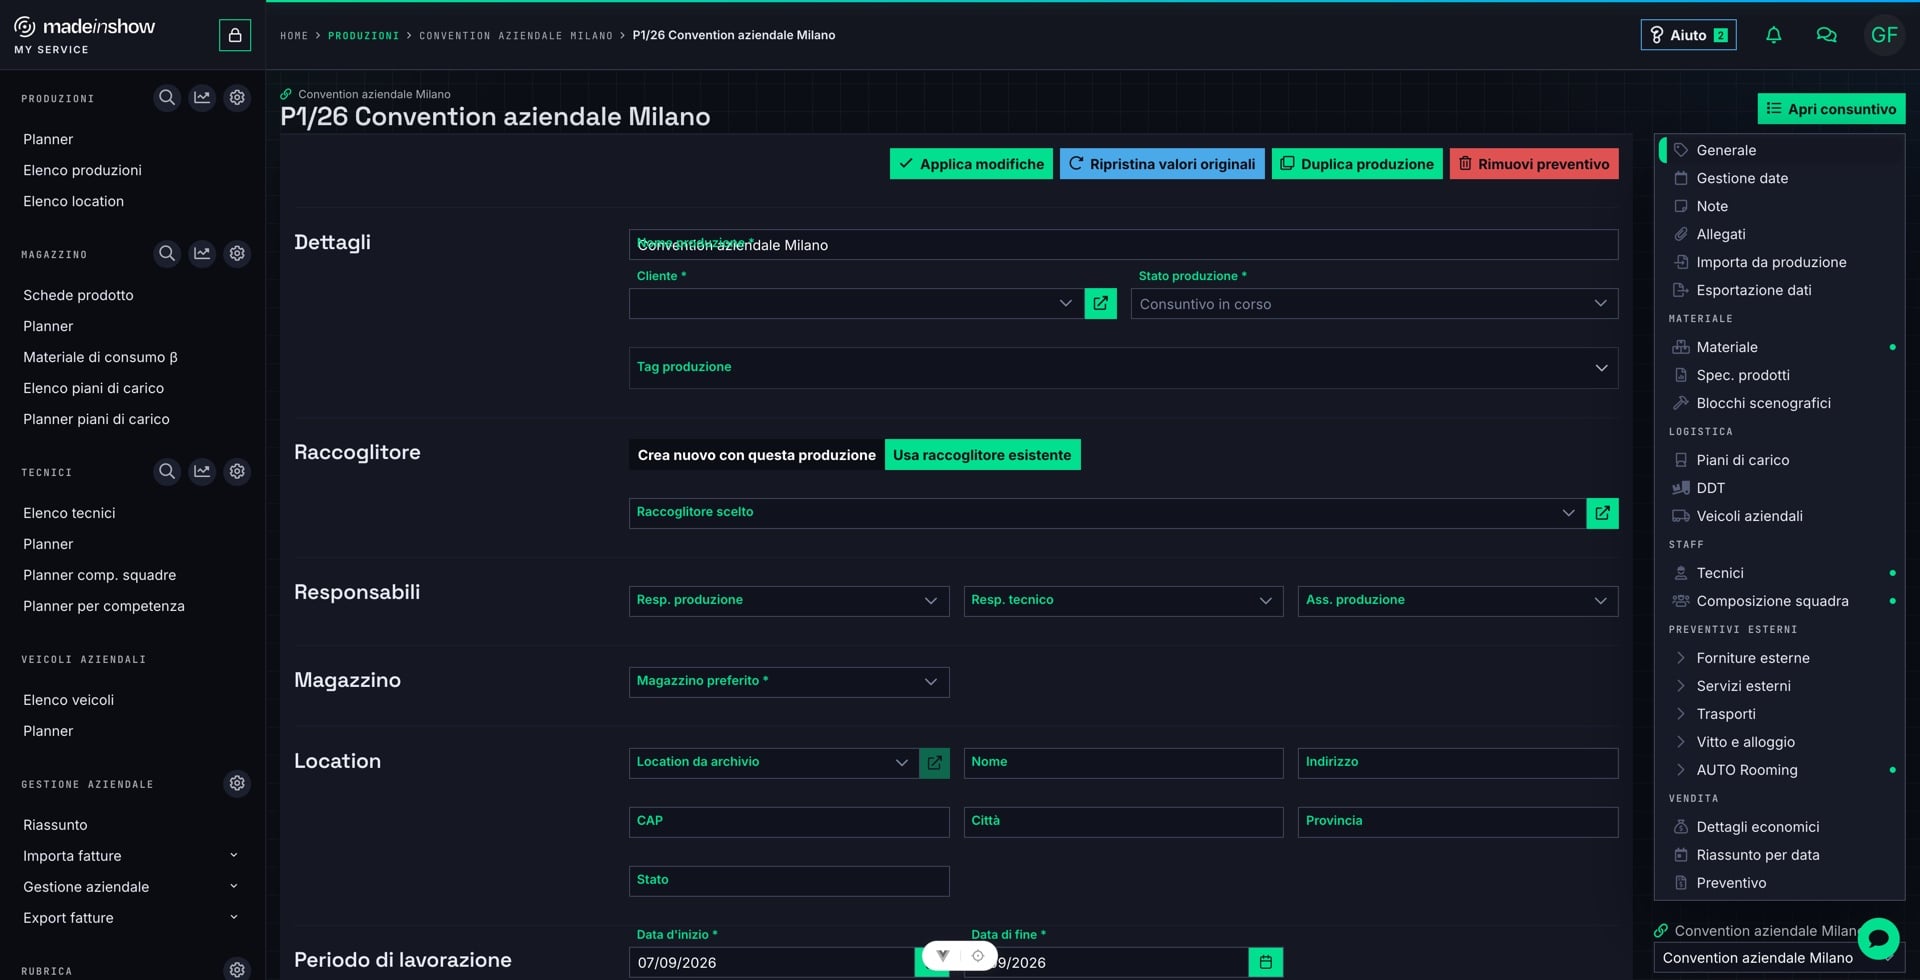Open Resp. tecnico dropdown

(x=1123, y=601)
